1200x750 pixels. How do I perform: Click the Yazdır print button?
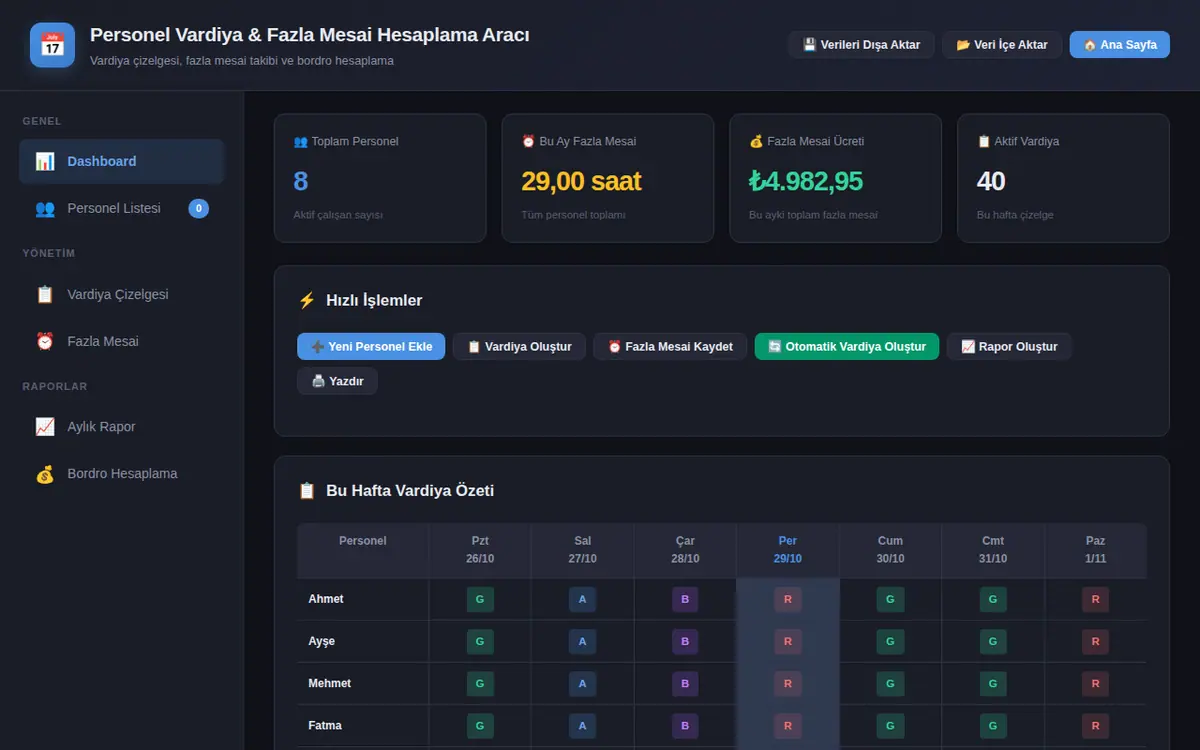[x=337, y=381]
